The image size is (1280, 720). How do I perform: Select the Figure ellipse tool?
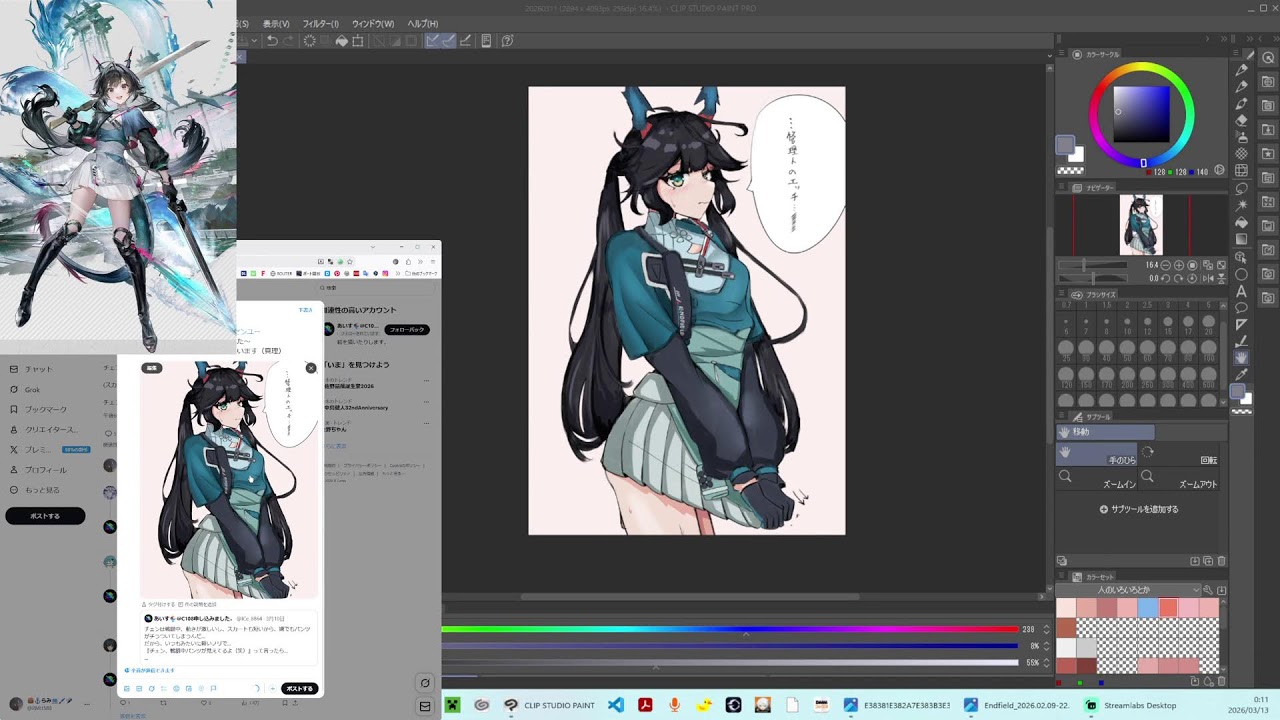click(x=1241, y=274)
